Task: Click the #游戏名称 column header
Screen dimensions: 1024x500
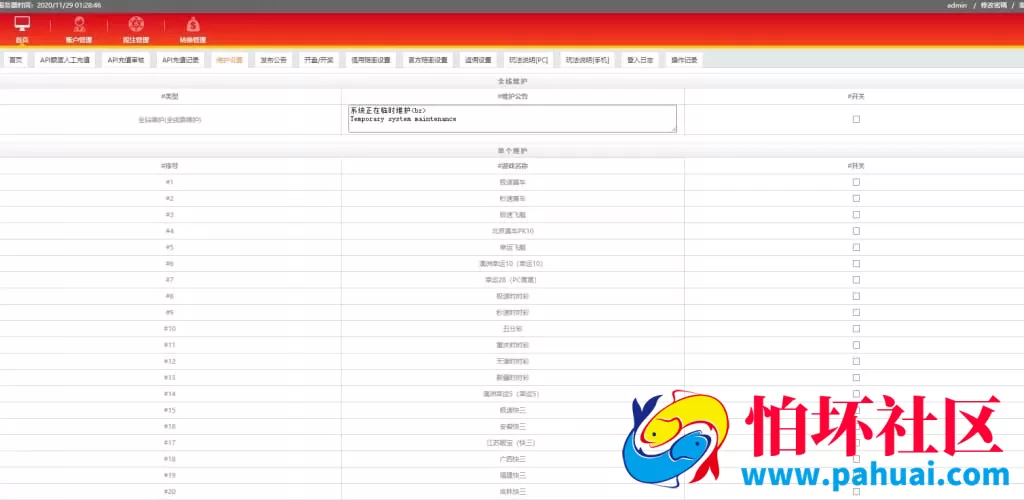Action: [513, 166]
